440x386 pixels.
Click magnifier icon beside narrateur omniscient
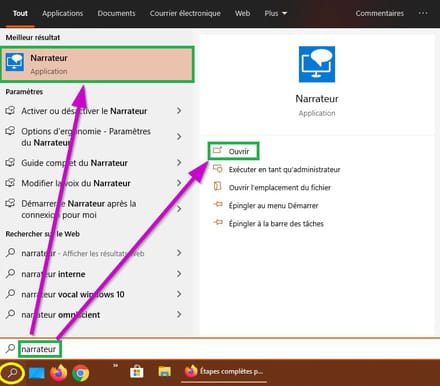point(10,314)
